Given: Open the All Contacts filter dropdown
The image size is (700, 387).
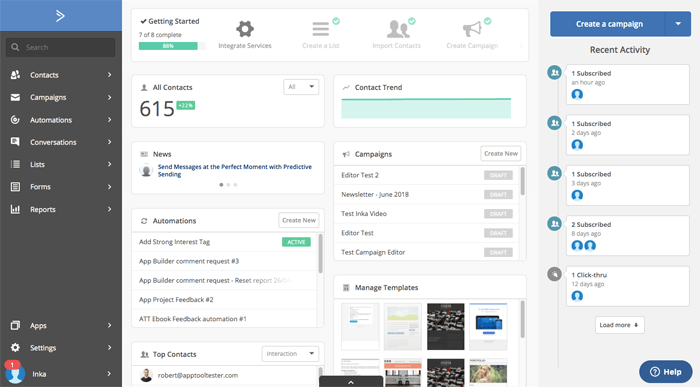Looking at the screenshot, I should (301, 87).
